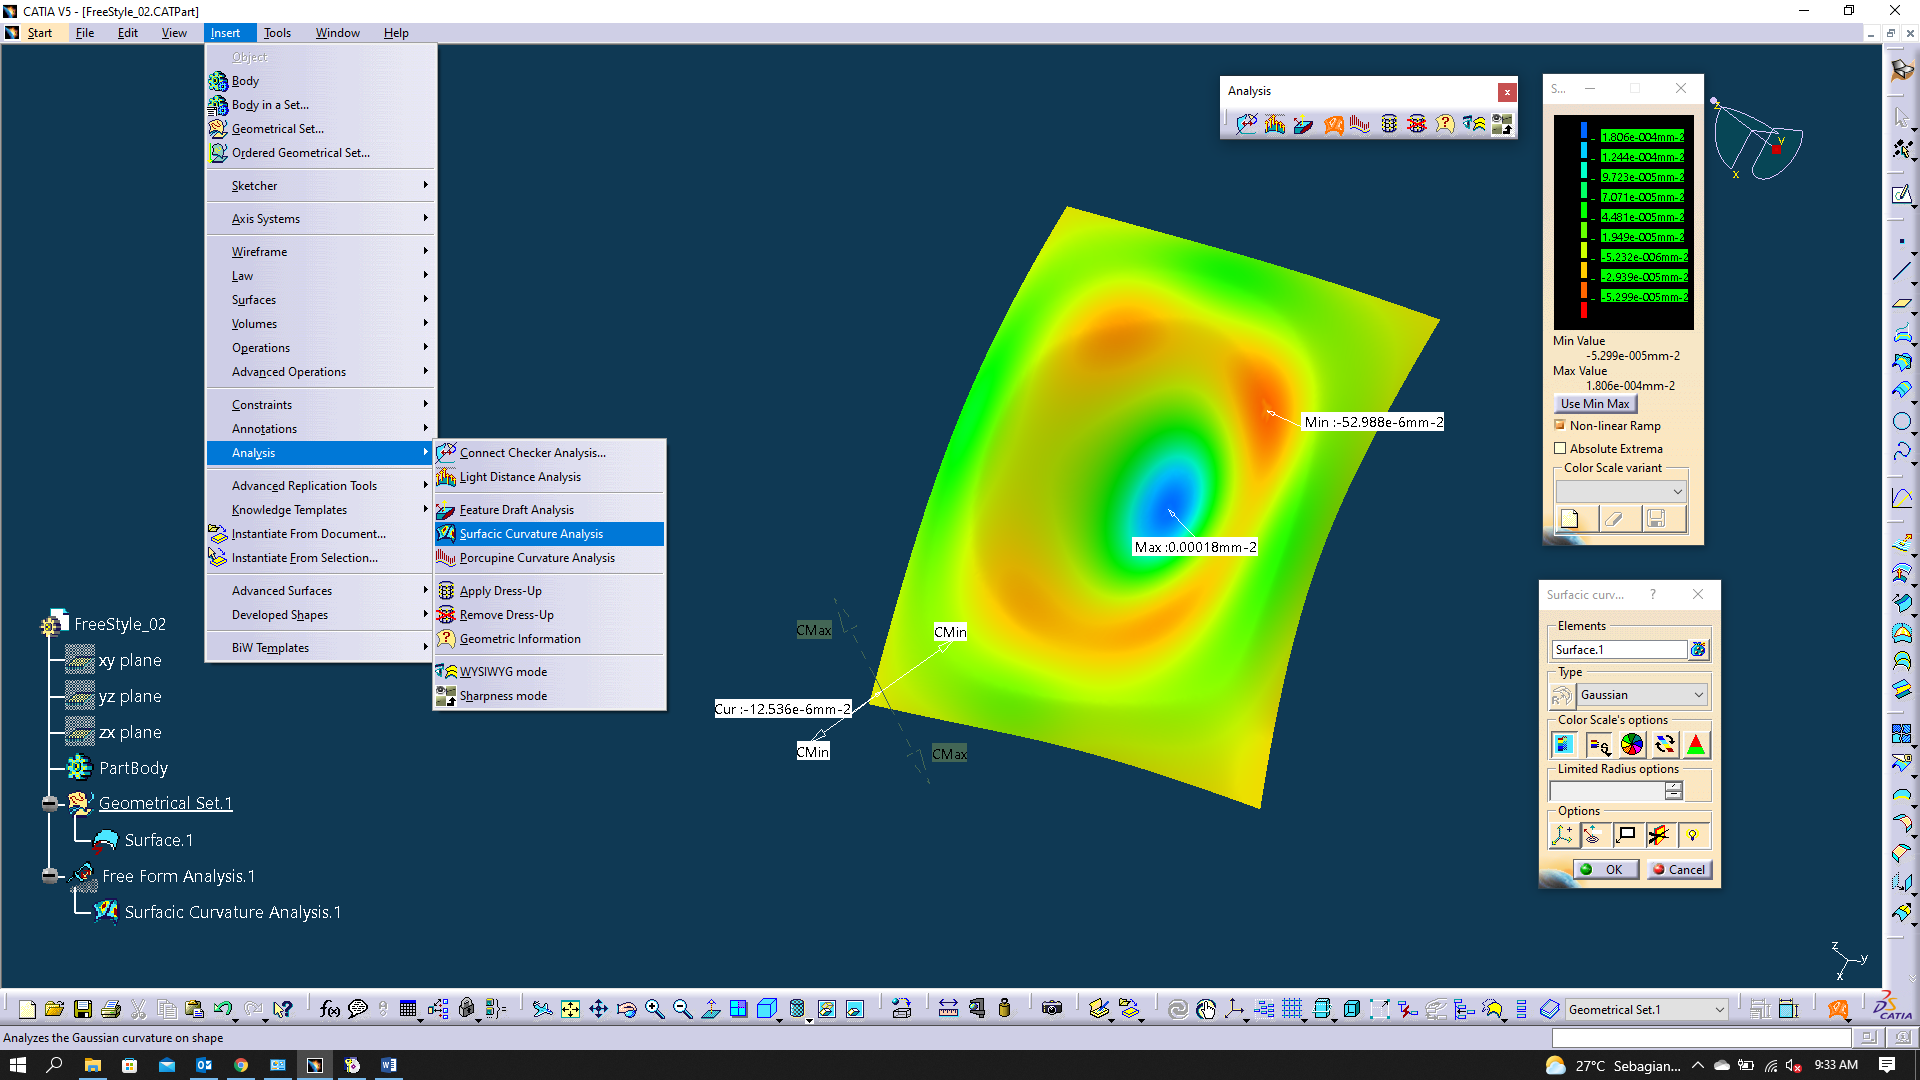Click the Formula f(x) icon
The image size is (1920, 1080).
329,1009
